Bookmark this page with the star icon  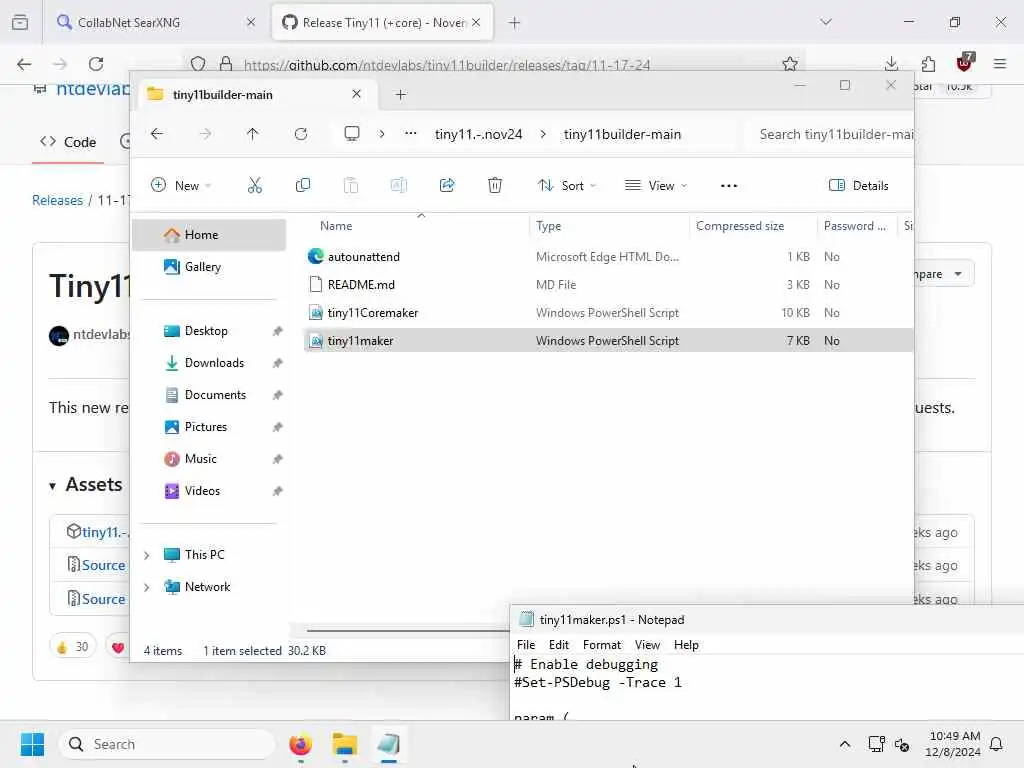pos(790,64)
